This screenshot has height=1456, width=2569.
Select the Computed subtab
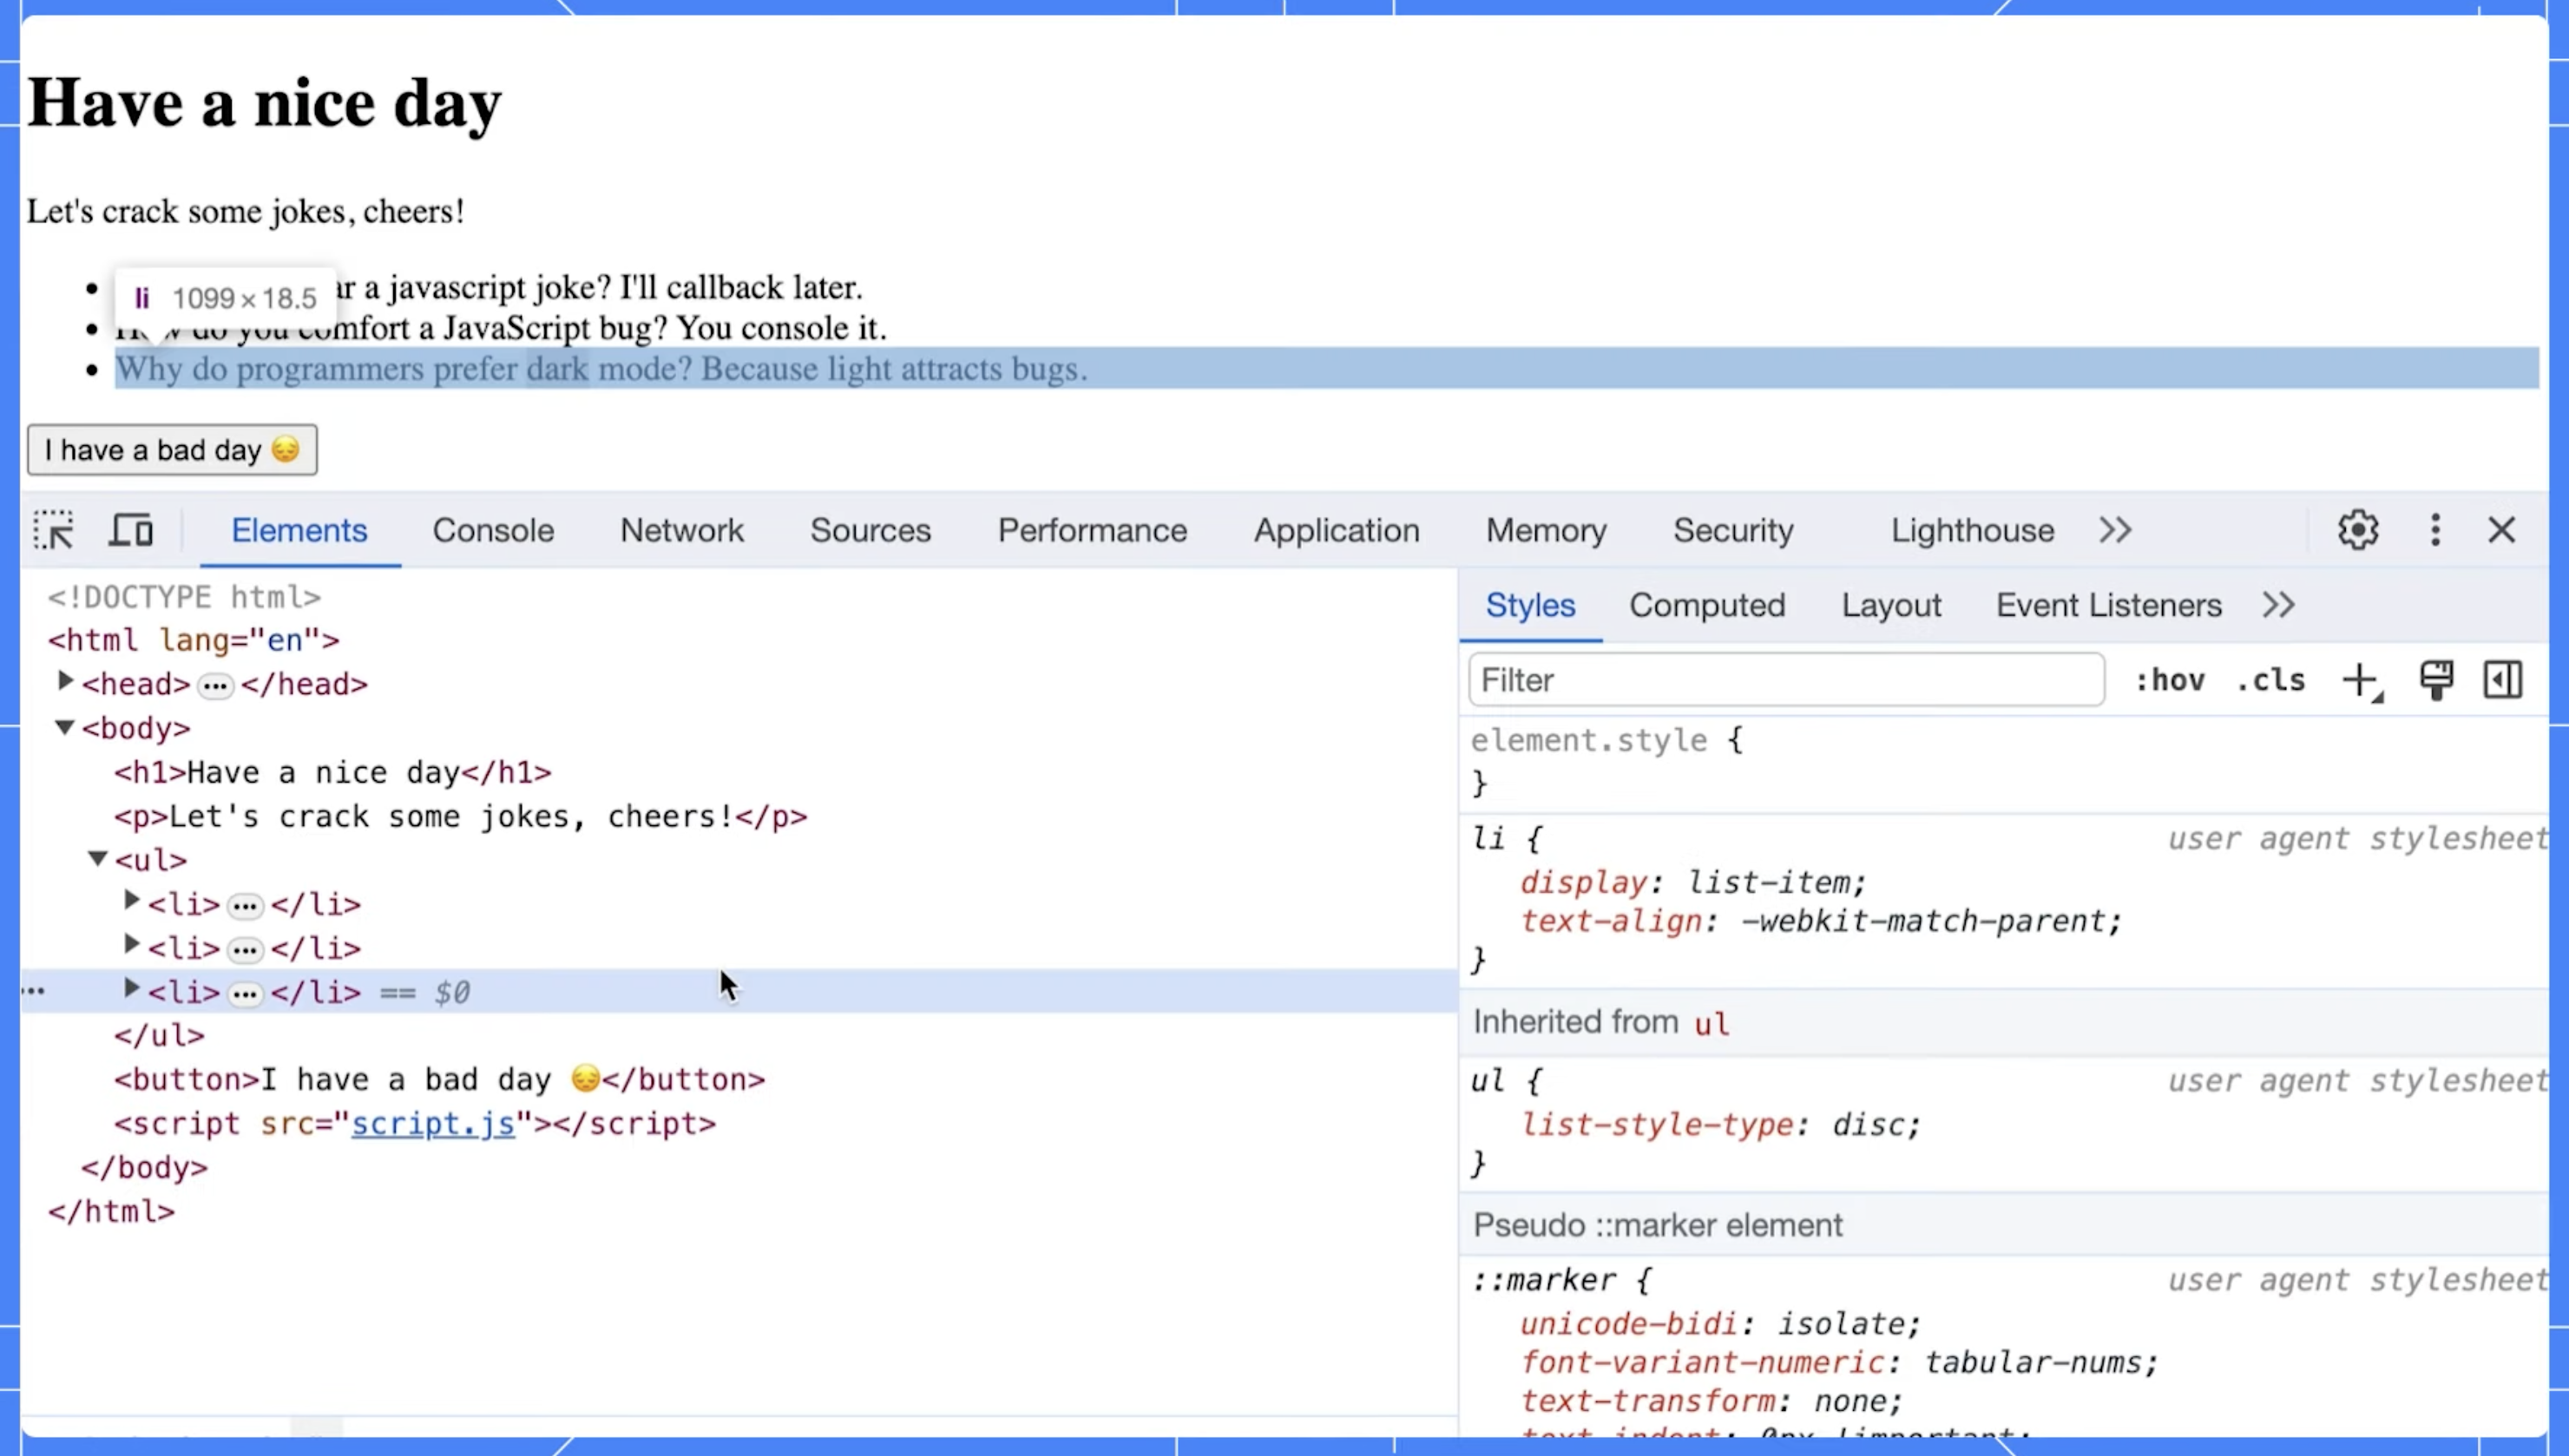pos(1707,605)
